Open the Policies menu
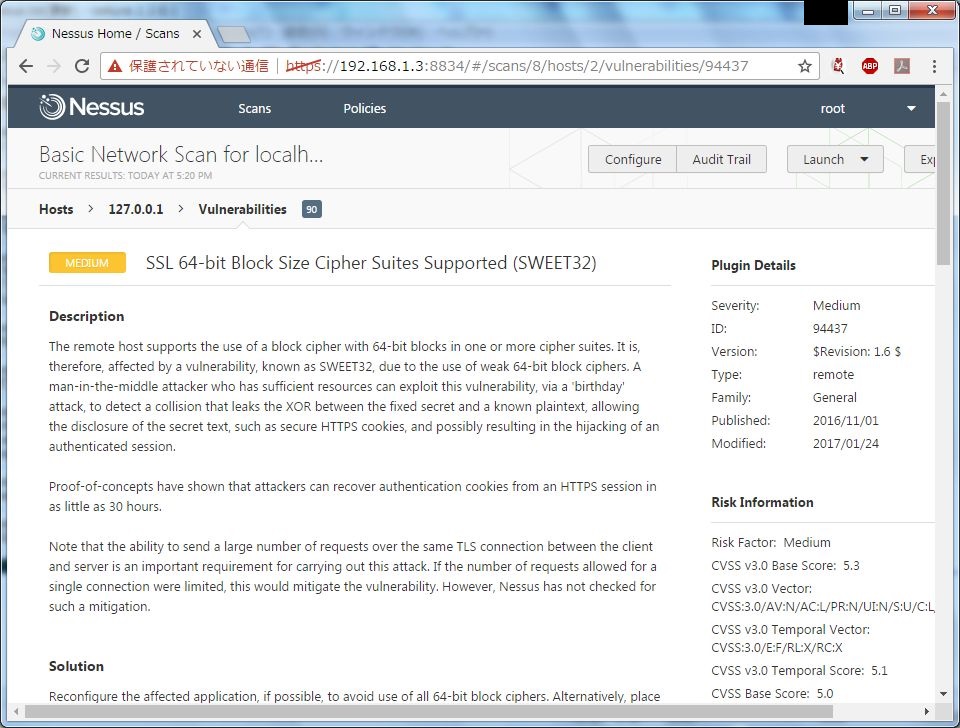 365,108
